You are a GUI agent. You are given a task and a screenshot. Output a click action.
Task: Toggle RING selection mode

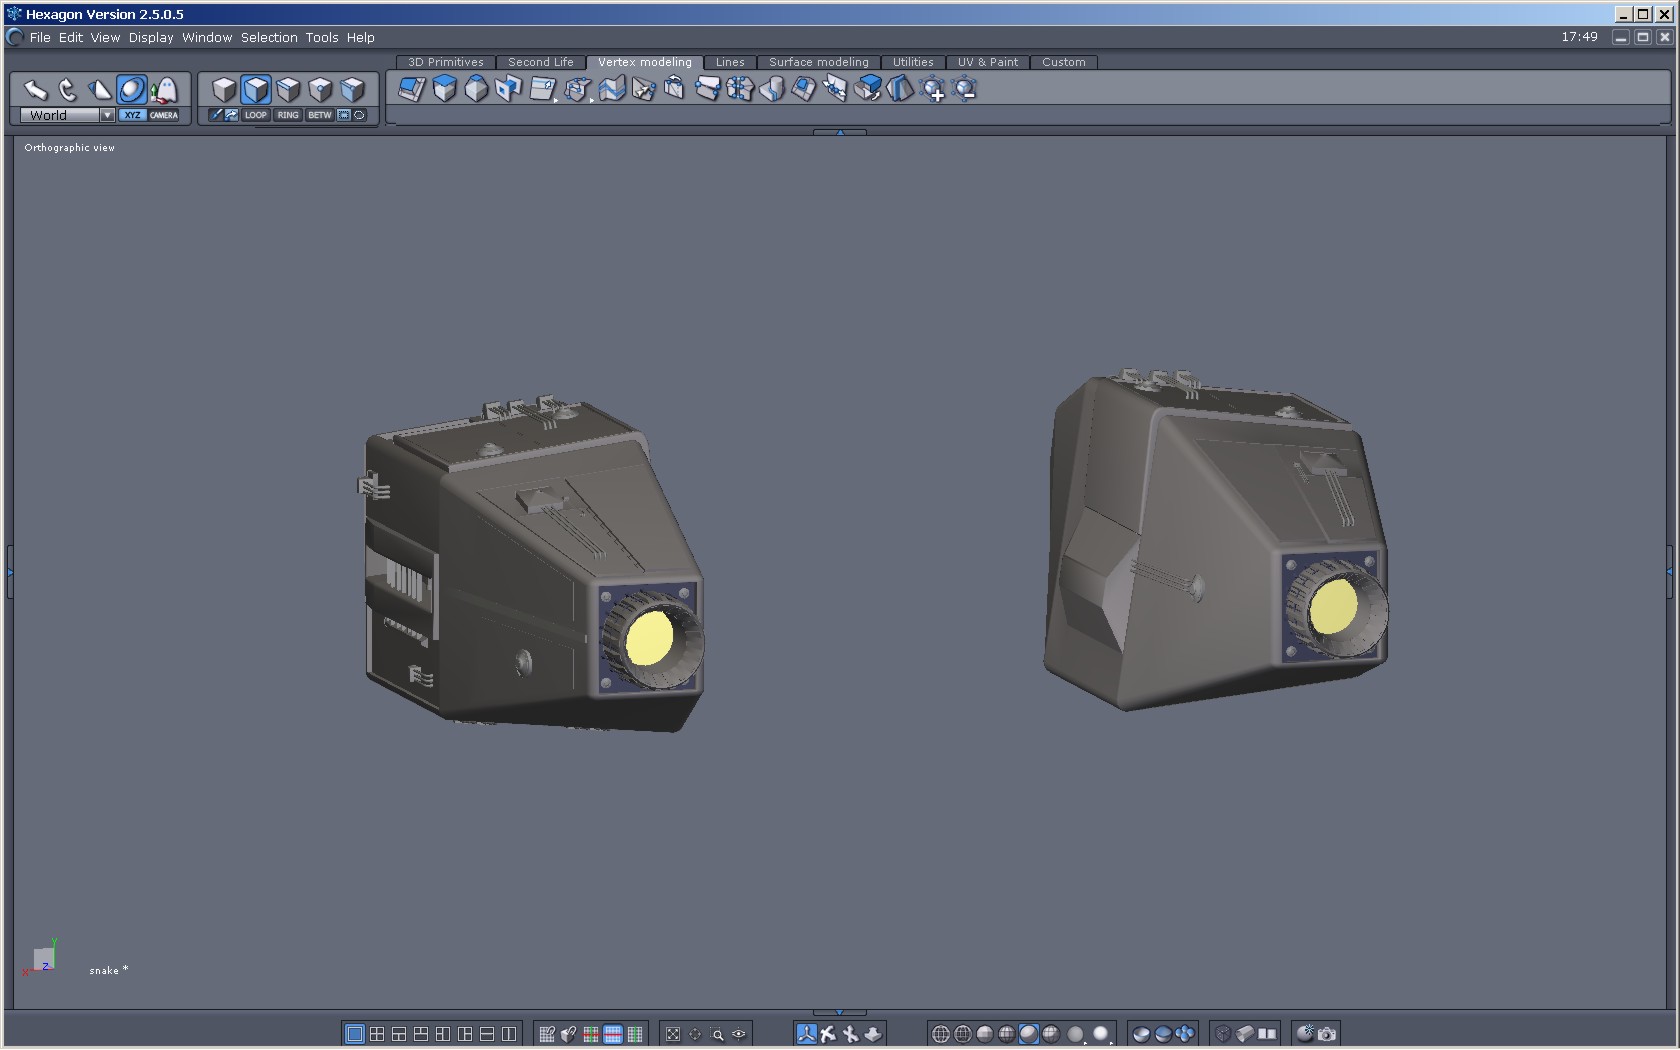288,115
